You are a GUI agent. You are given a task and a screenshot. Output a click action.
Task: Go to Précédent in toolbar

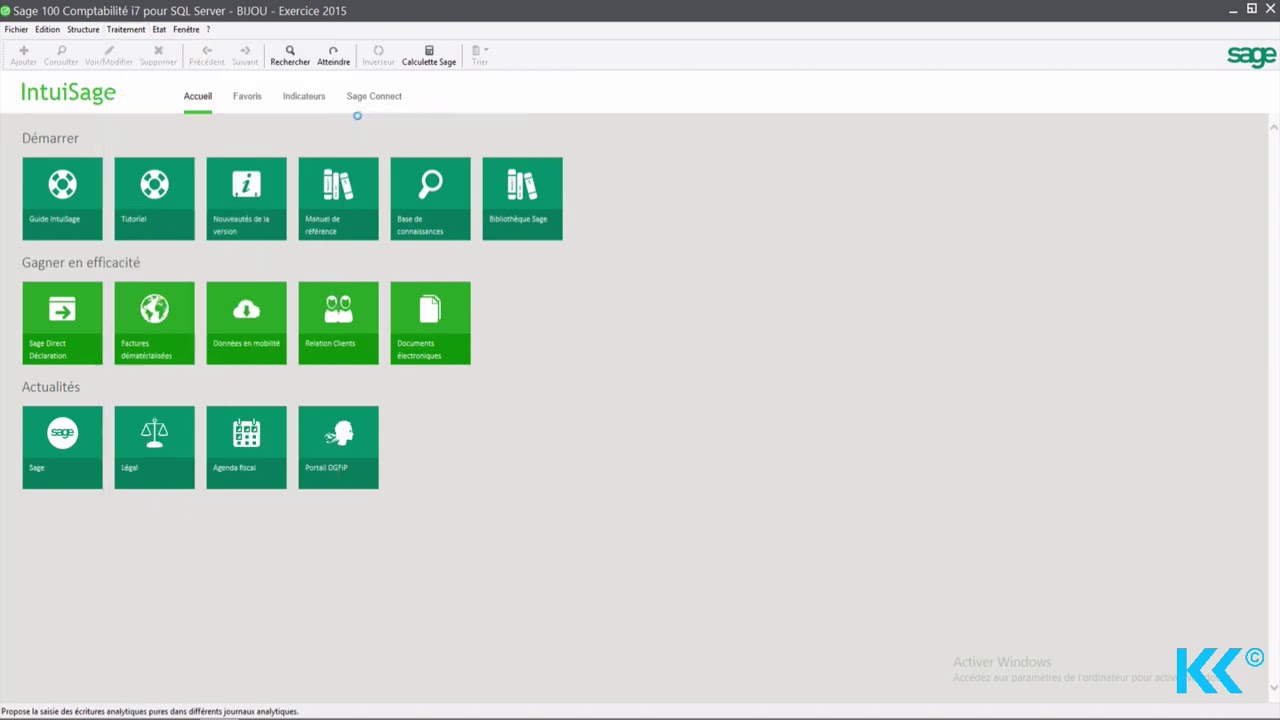click(x=207, y=55)
